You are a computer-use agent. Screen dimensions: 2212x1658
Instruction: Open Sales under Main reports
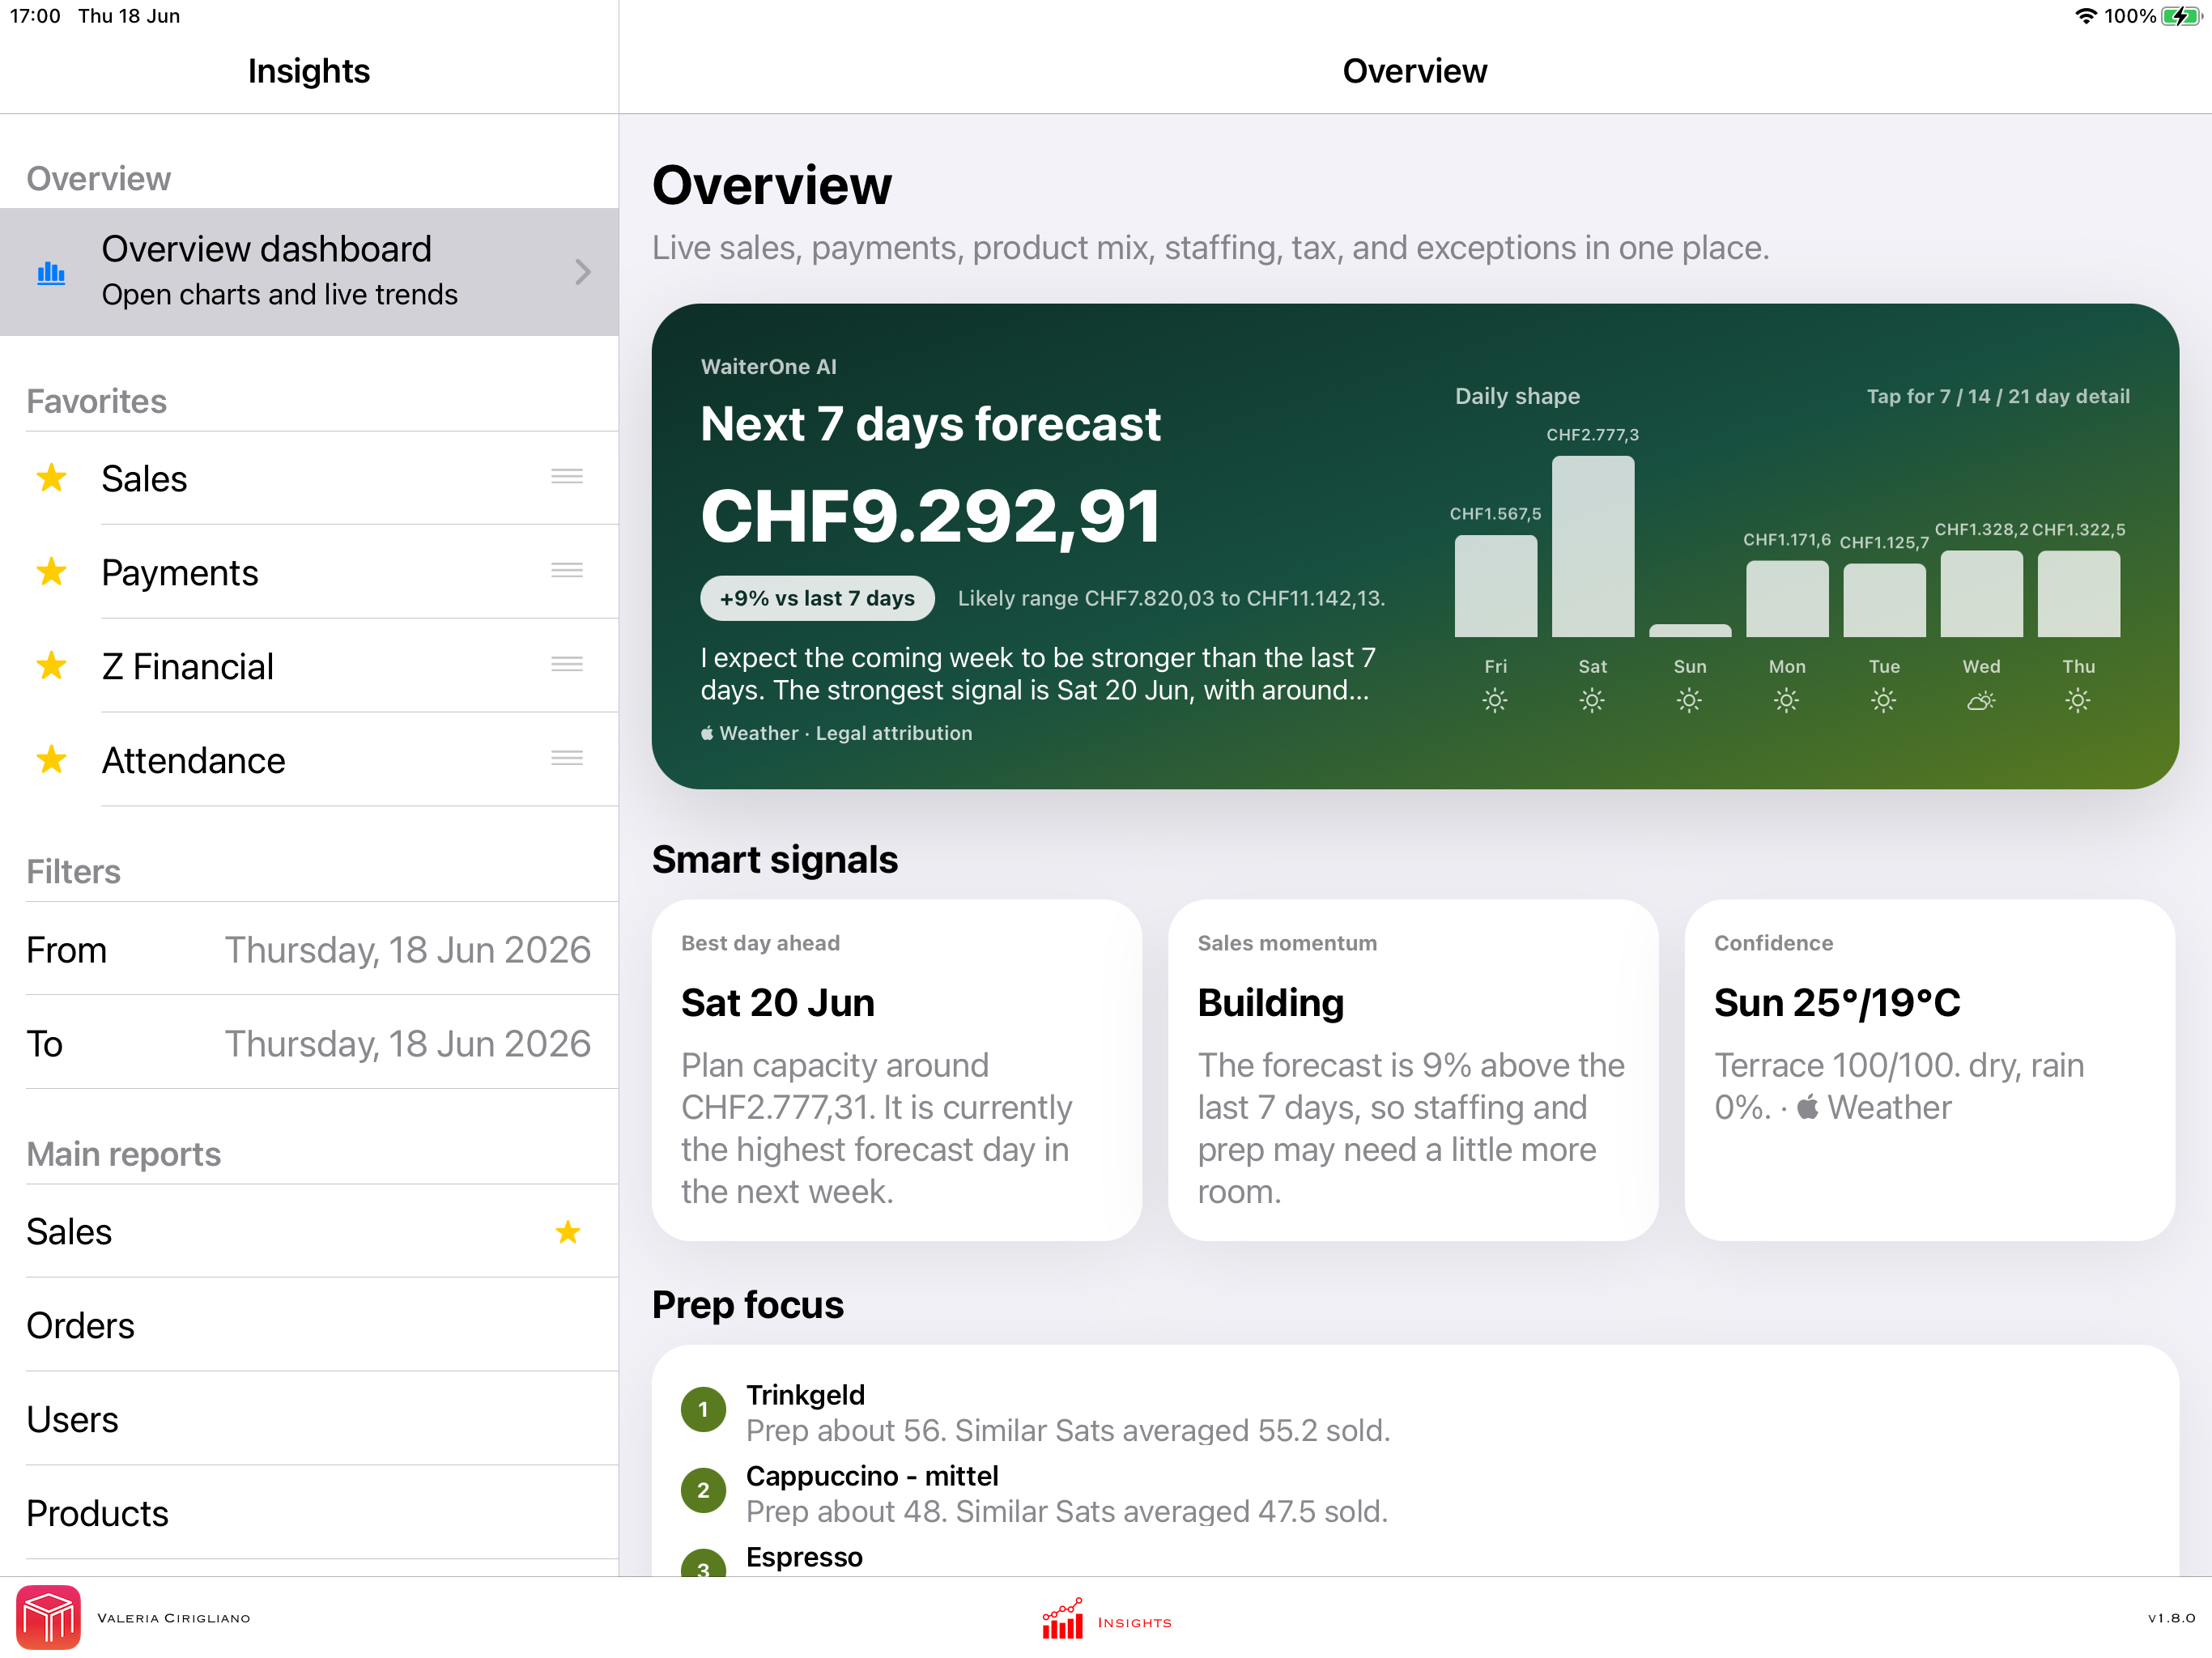click(x=309, y=1232)
